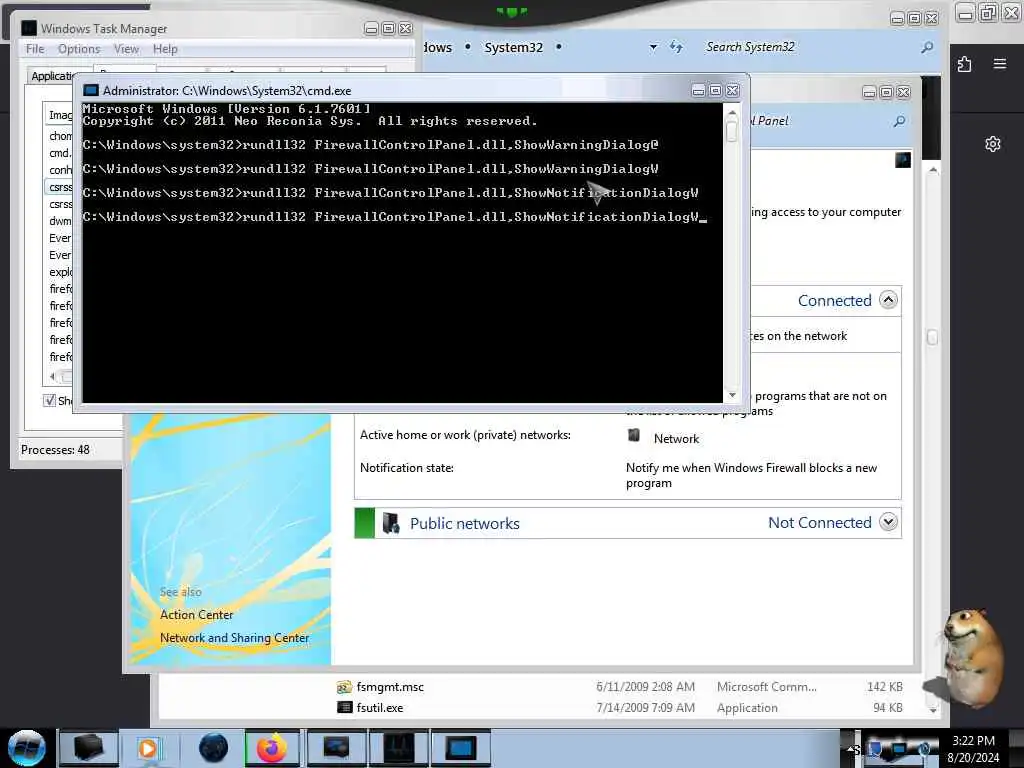Viewport: 1024px width, 768px height.
Task: Switch to the Applications tab in Task Manager
Action: [50, 76]
